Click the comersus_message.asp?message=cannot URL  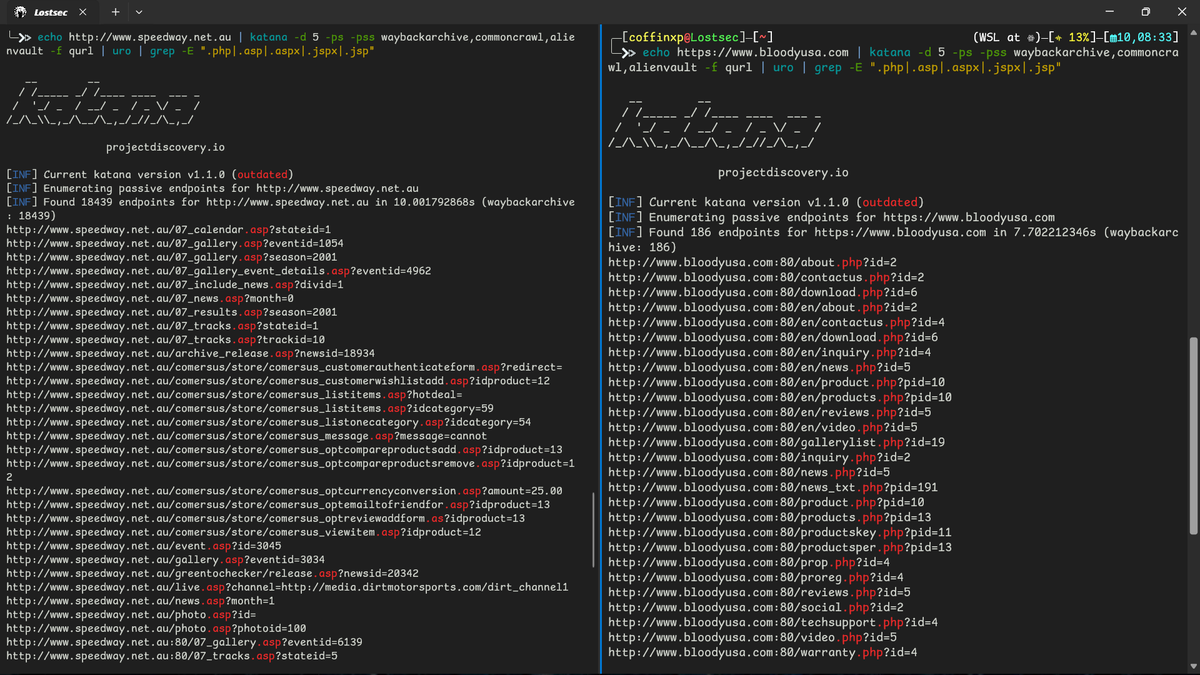tap(247, 436)
